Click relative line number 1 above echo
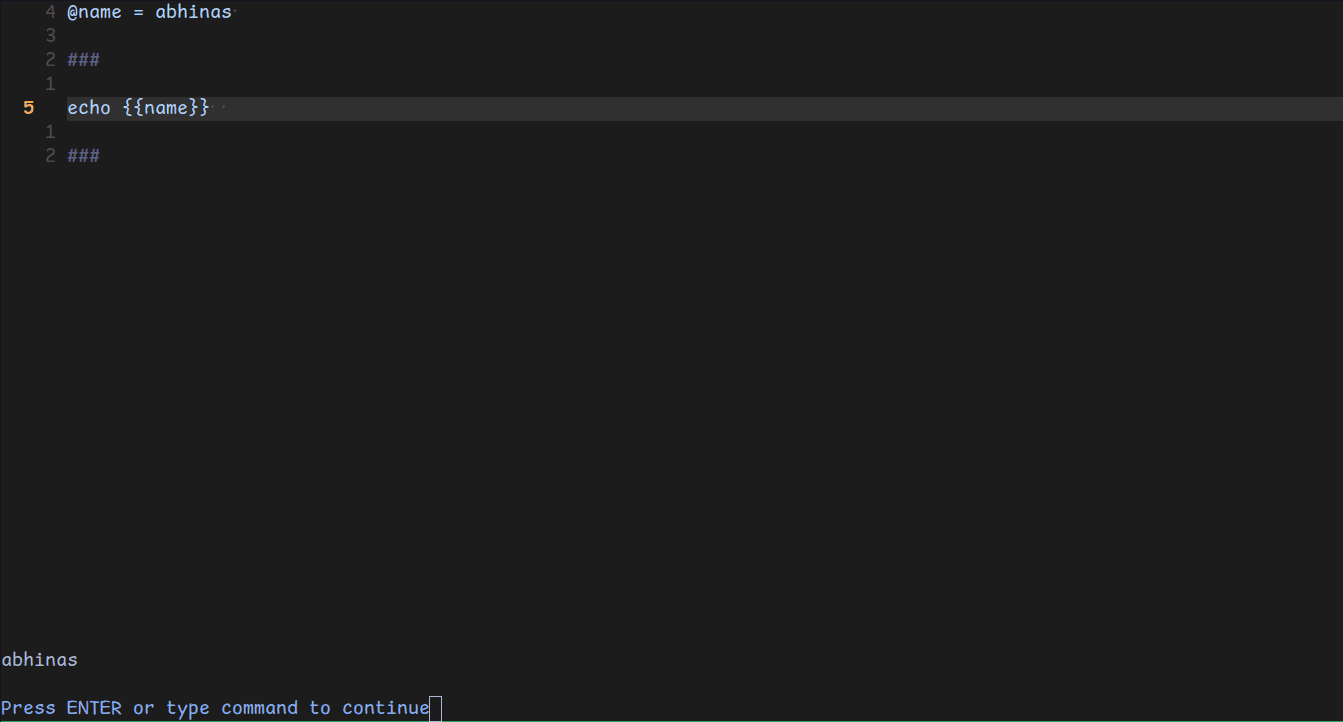The height and width of the screenshot is (722, 1343). (50, 84)
